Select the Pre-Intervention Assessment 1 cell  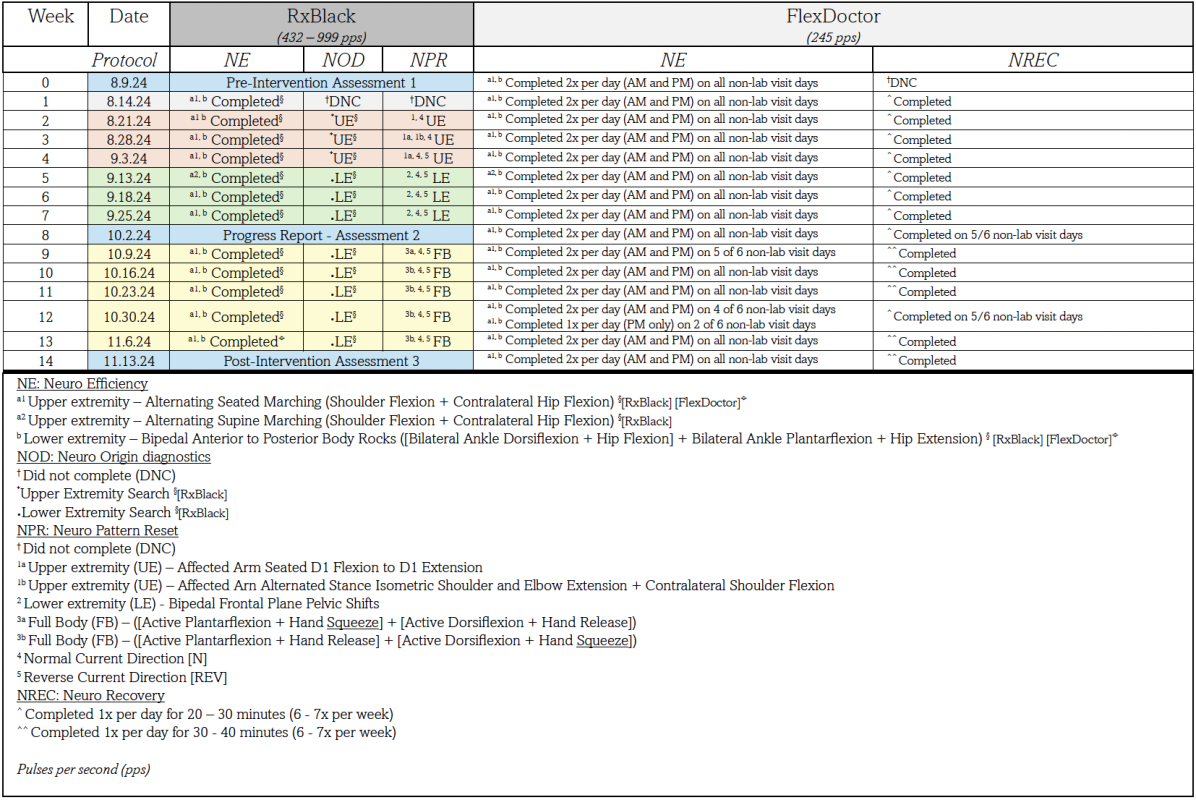pyautogui.click(x=320, y=83)
